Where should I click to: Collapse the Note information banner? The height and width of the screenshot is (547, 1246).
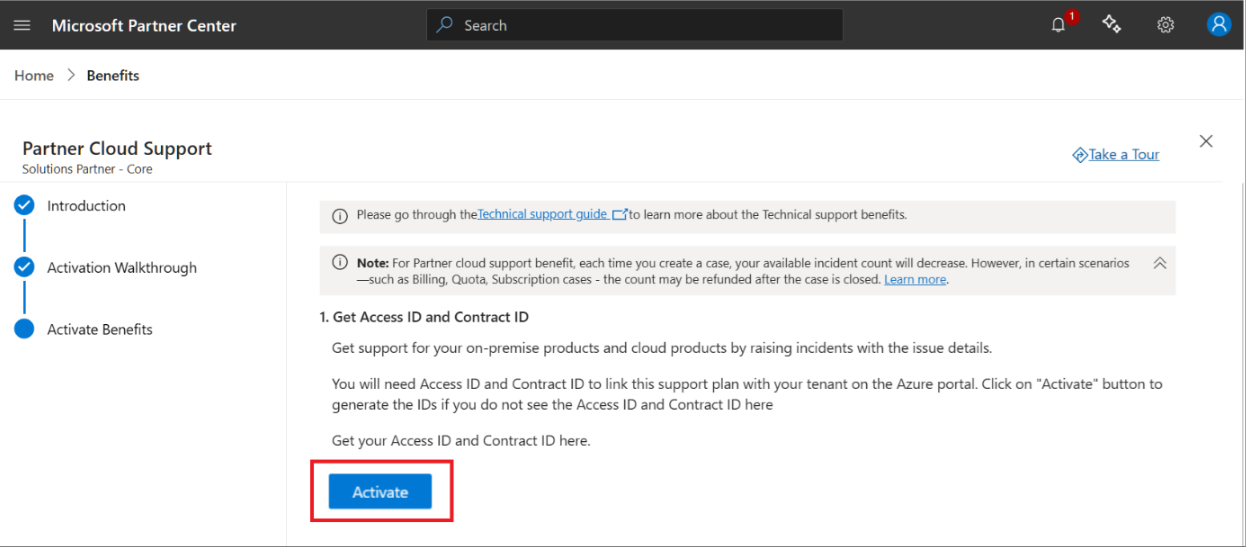pos(1160,263)
